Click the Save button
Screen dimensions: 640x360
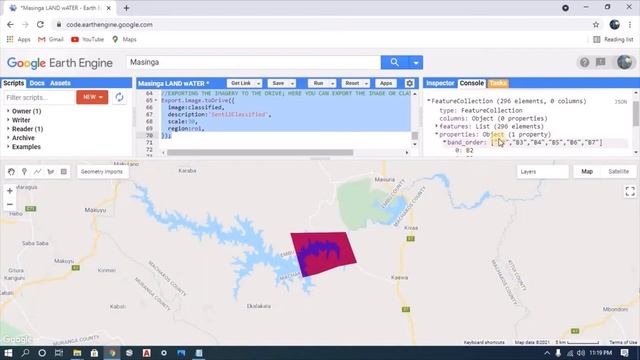pos(278,83)
